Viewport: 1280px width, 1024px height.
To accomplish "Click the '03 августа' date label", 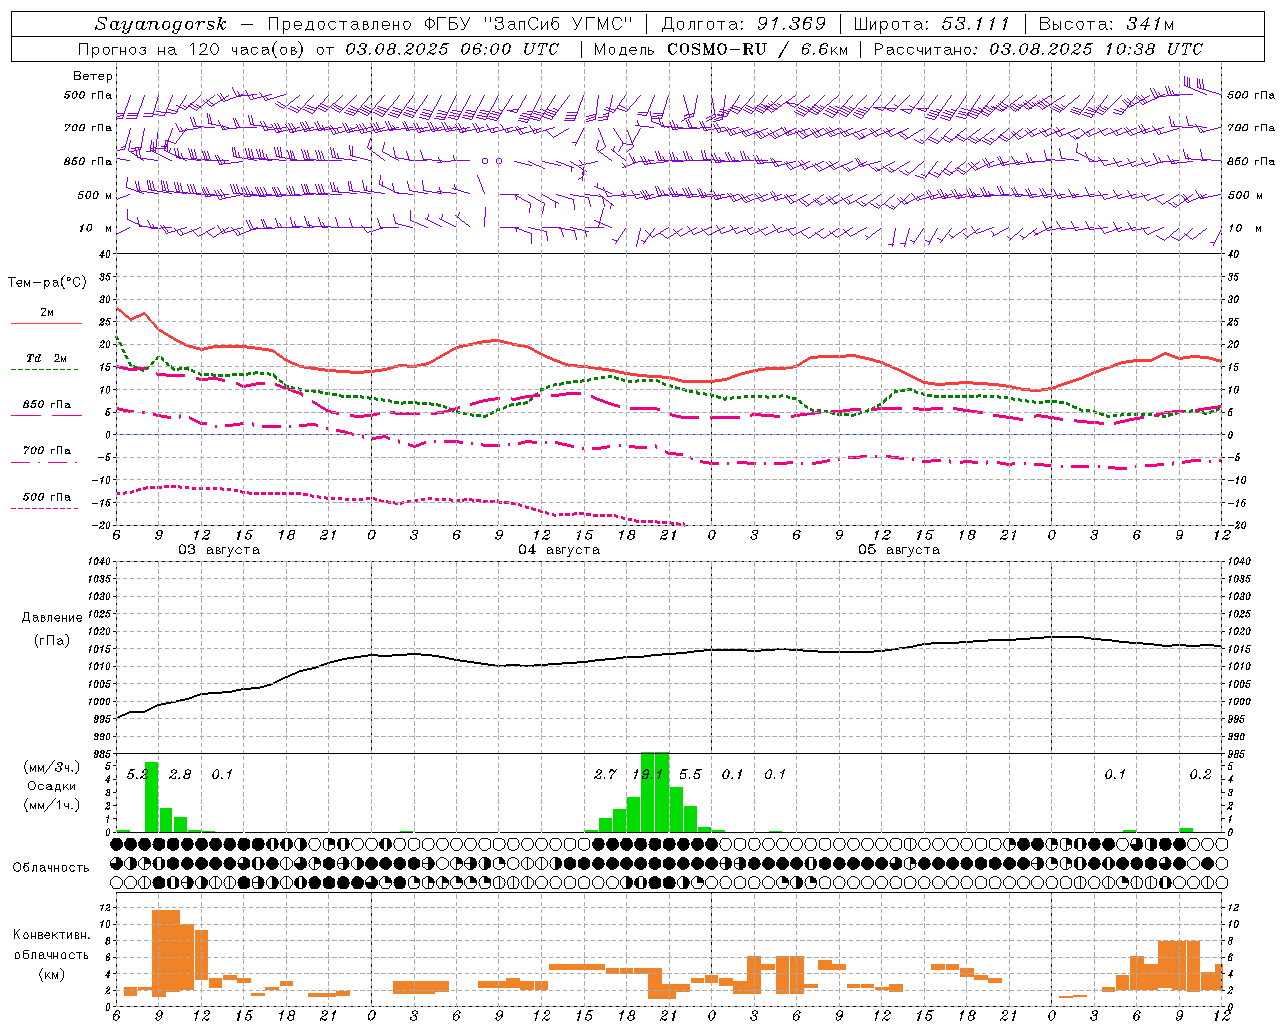I will coord(219,550).
